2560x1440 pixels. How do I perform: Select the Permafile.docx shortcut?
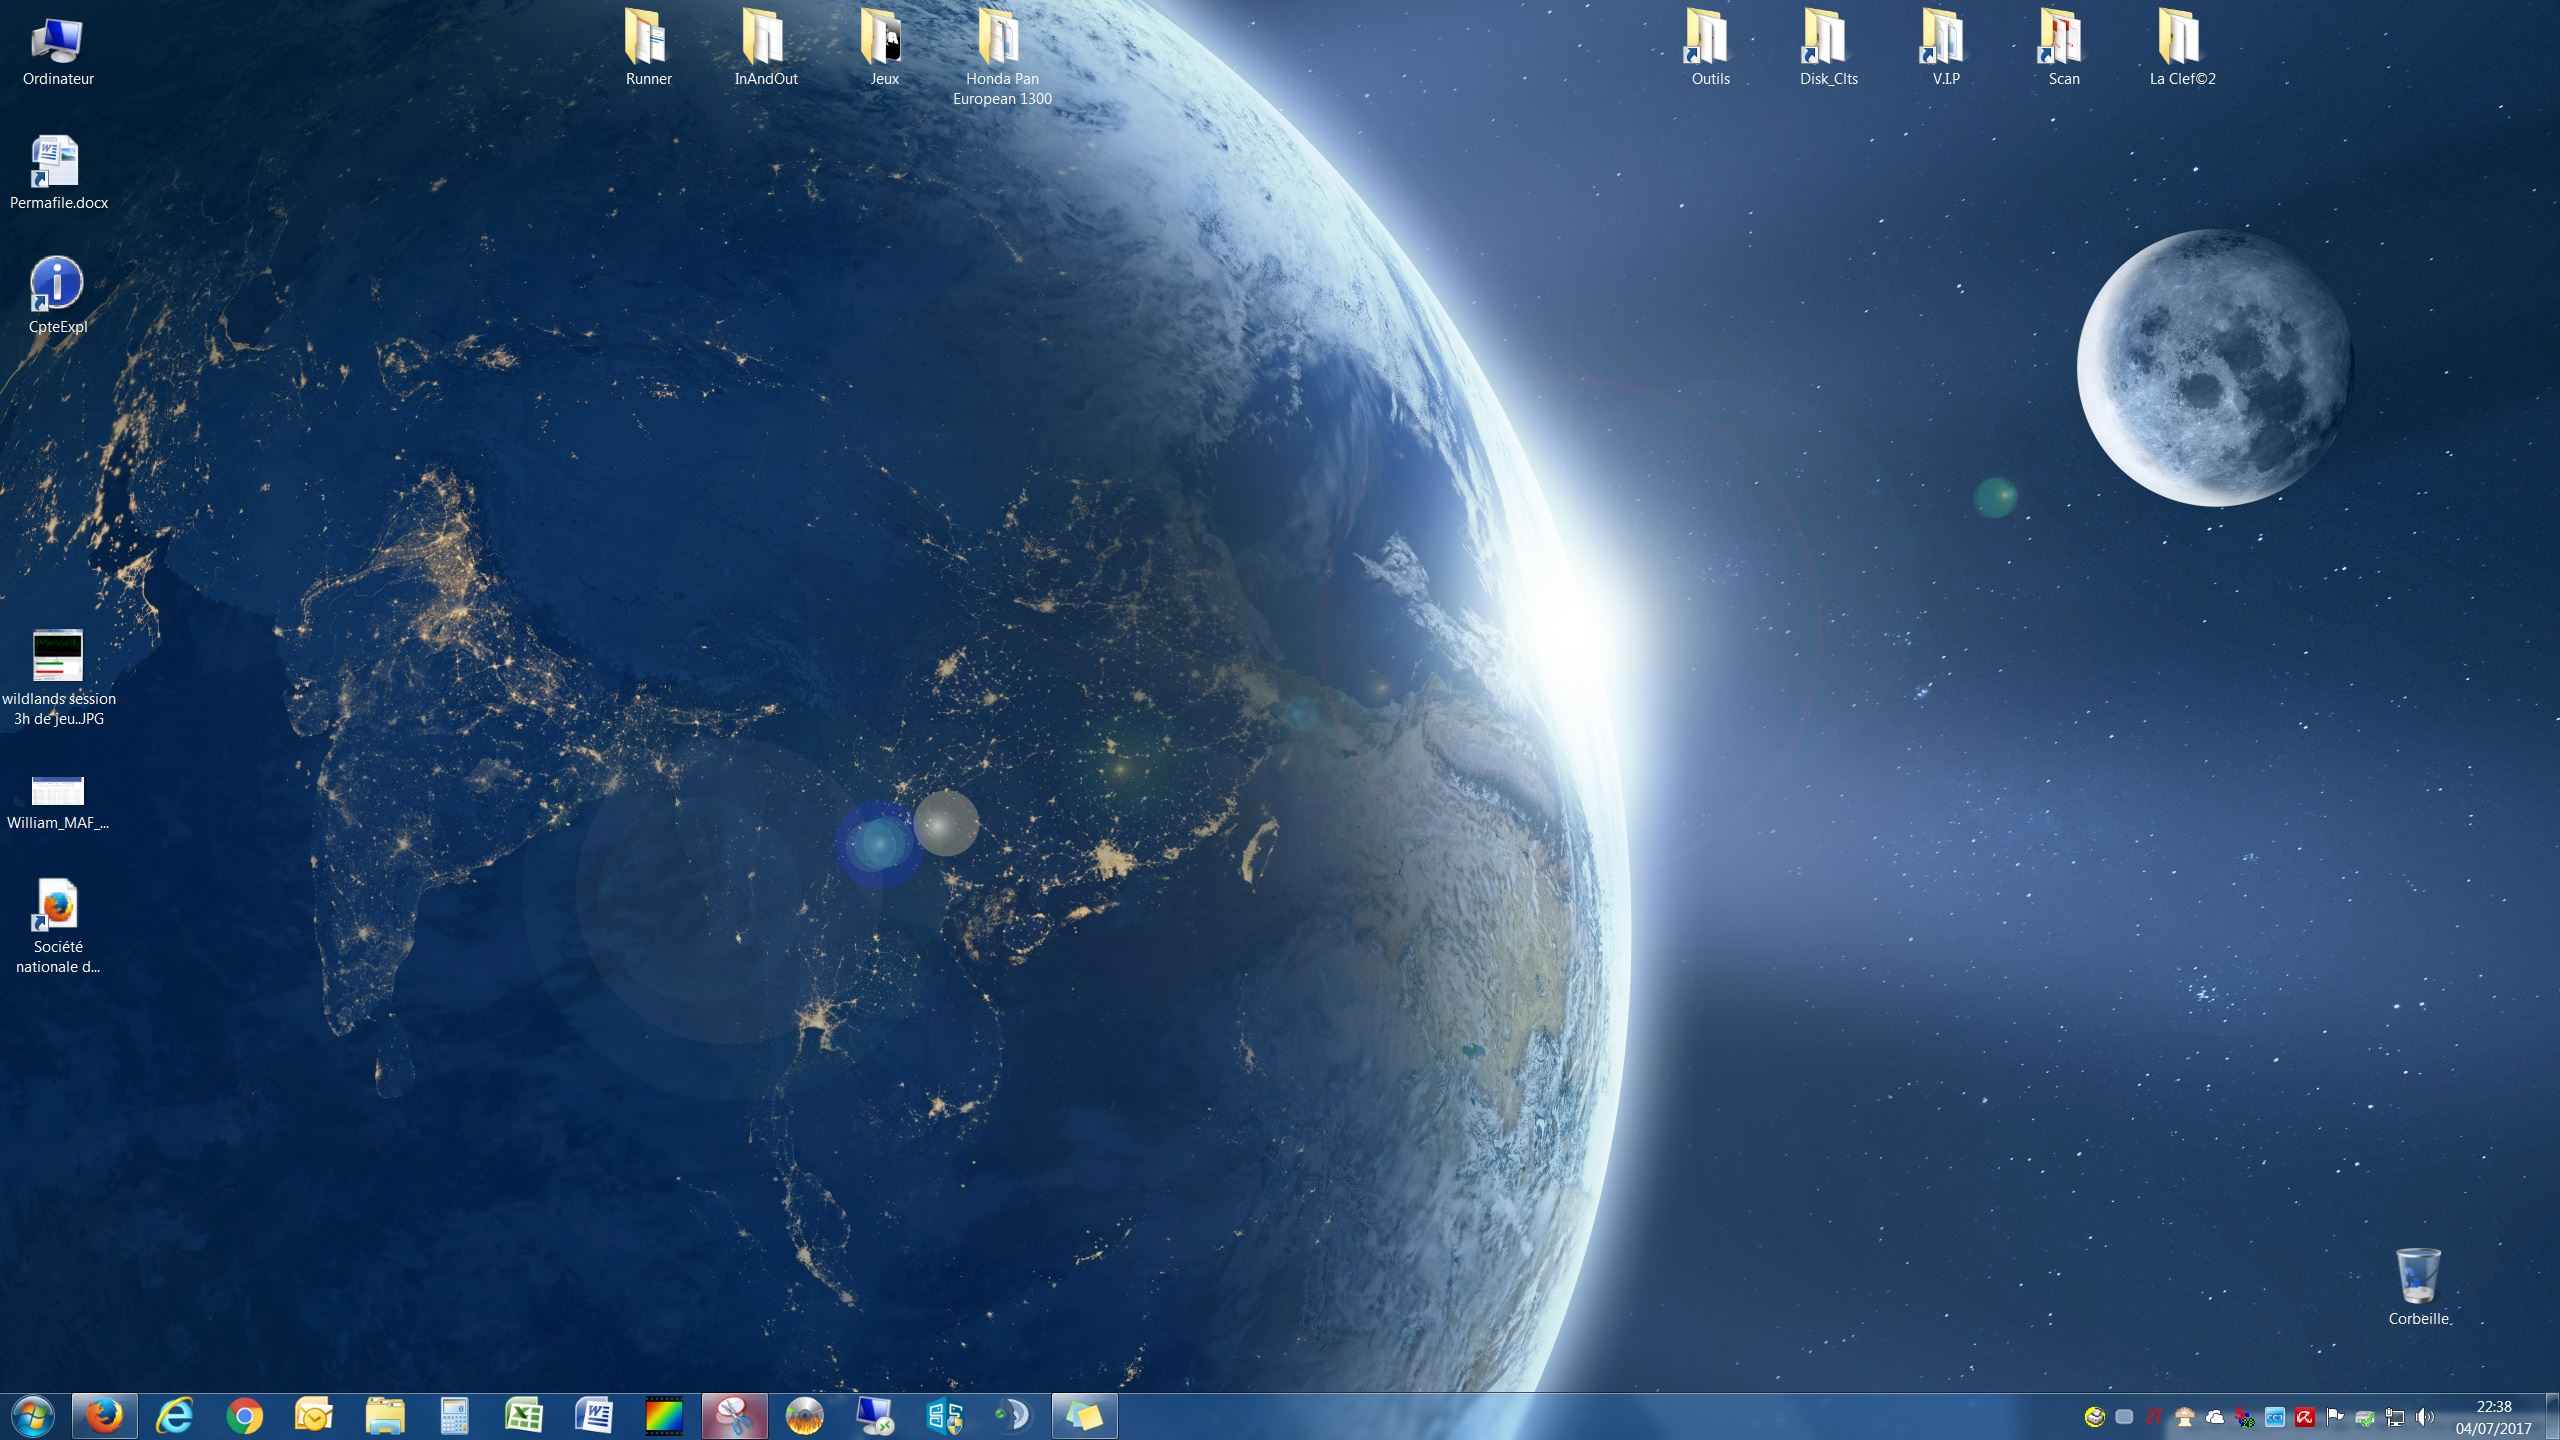tap(58, 173)
